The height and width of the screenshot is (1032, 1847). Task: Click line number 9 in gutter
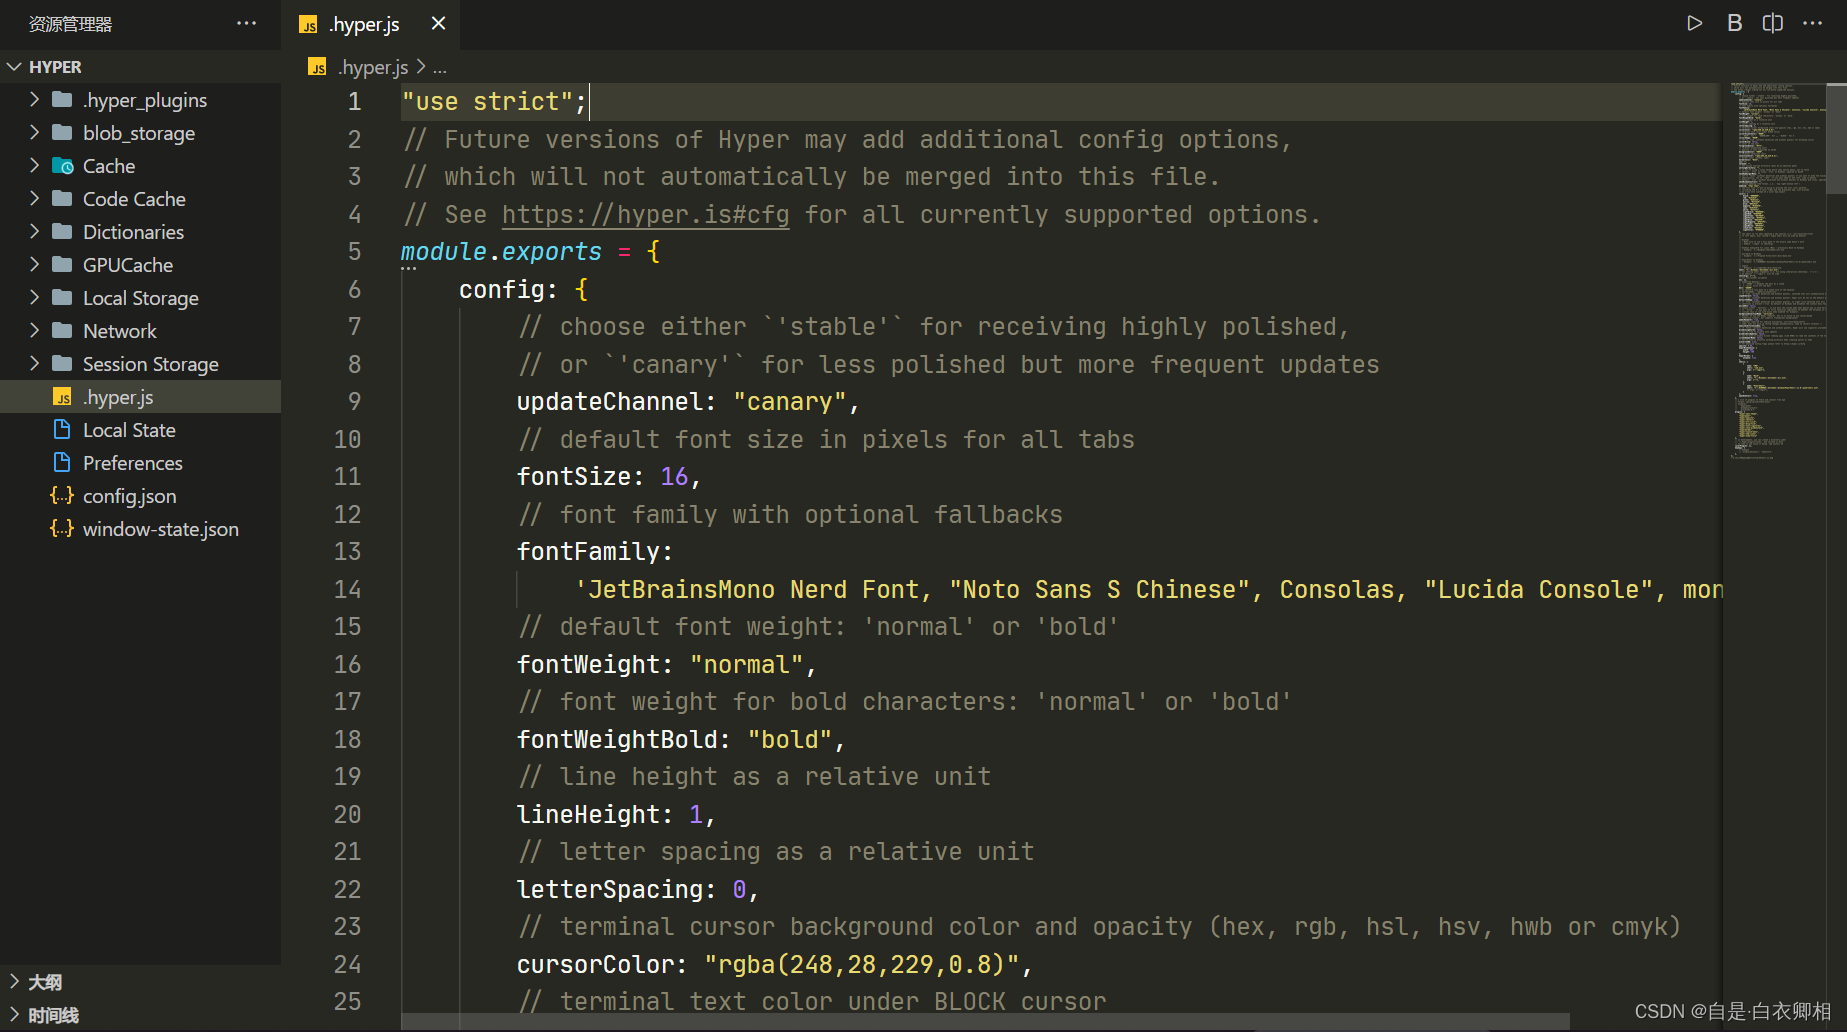tap(354, 402)
